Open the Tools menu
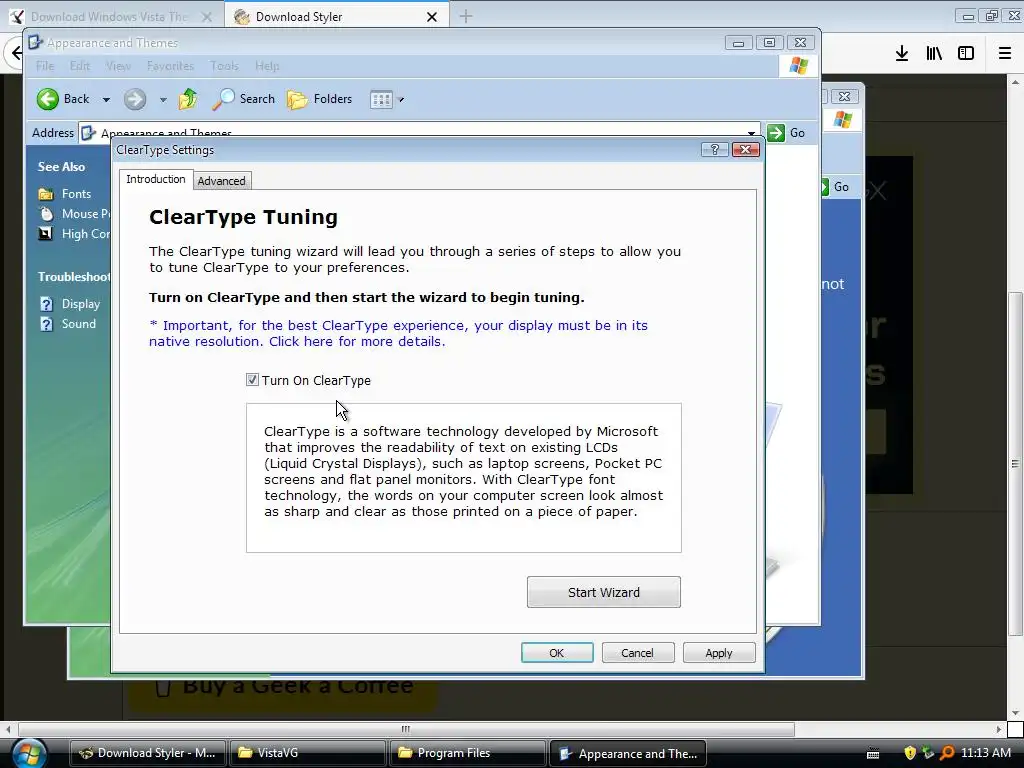1024x768 pixels. pyautogui.click(x=225, y=66)
